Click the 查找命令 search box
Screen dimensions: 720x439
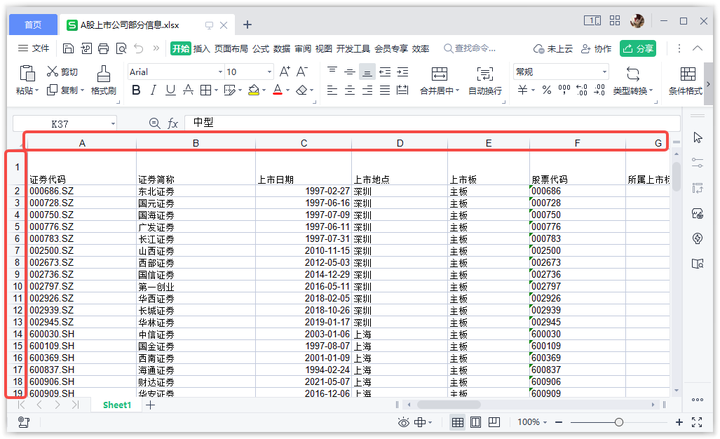(x=469, y=48)
